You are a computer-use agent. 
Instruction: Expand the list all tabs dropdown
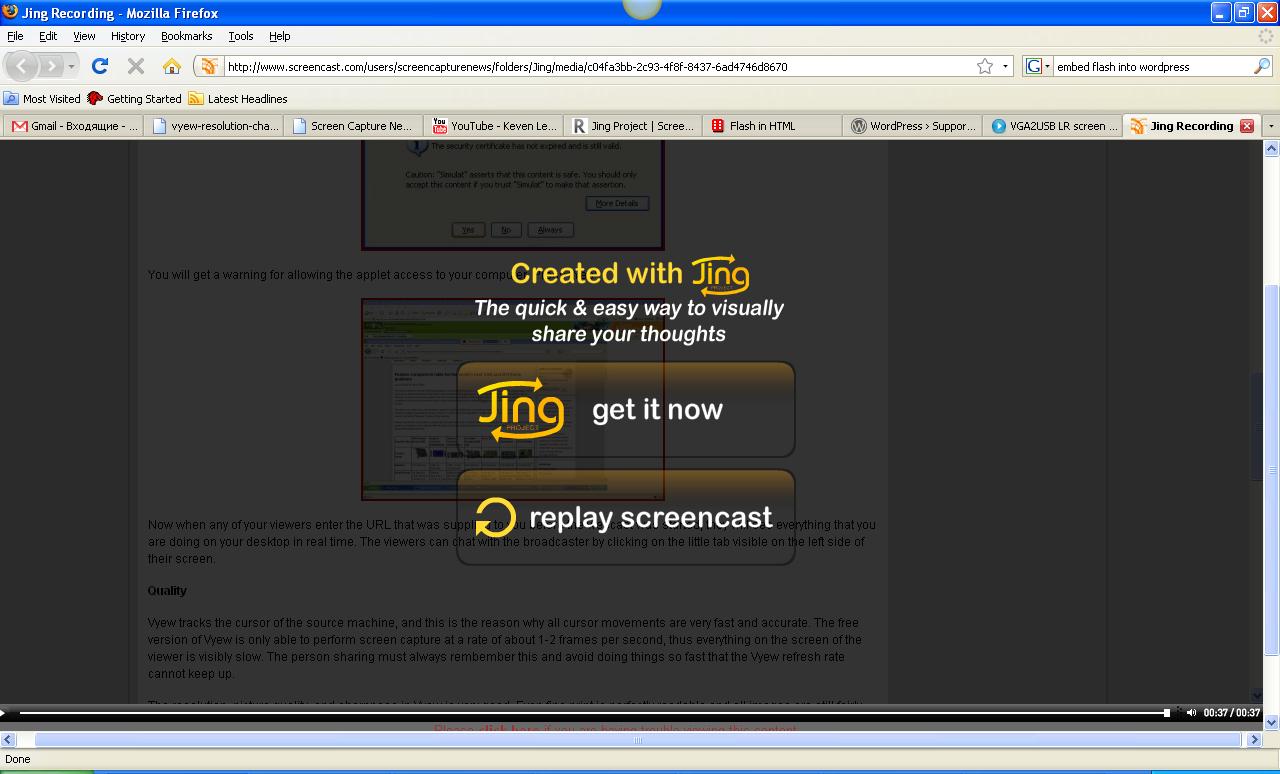pos(1271,126)
